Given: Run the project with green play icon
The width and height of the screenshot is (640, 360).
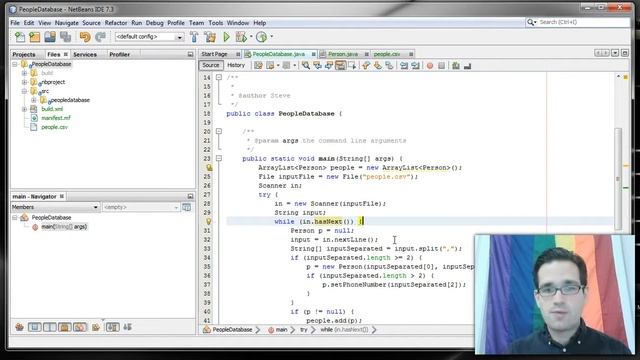Looking at the screenshot, I should (x=226, y=37).
